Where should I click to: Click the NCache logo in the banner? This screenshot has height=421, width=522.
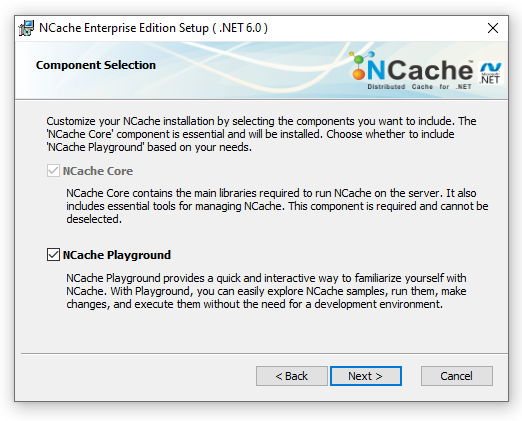[412, 71]
